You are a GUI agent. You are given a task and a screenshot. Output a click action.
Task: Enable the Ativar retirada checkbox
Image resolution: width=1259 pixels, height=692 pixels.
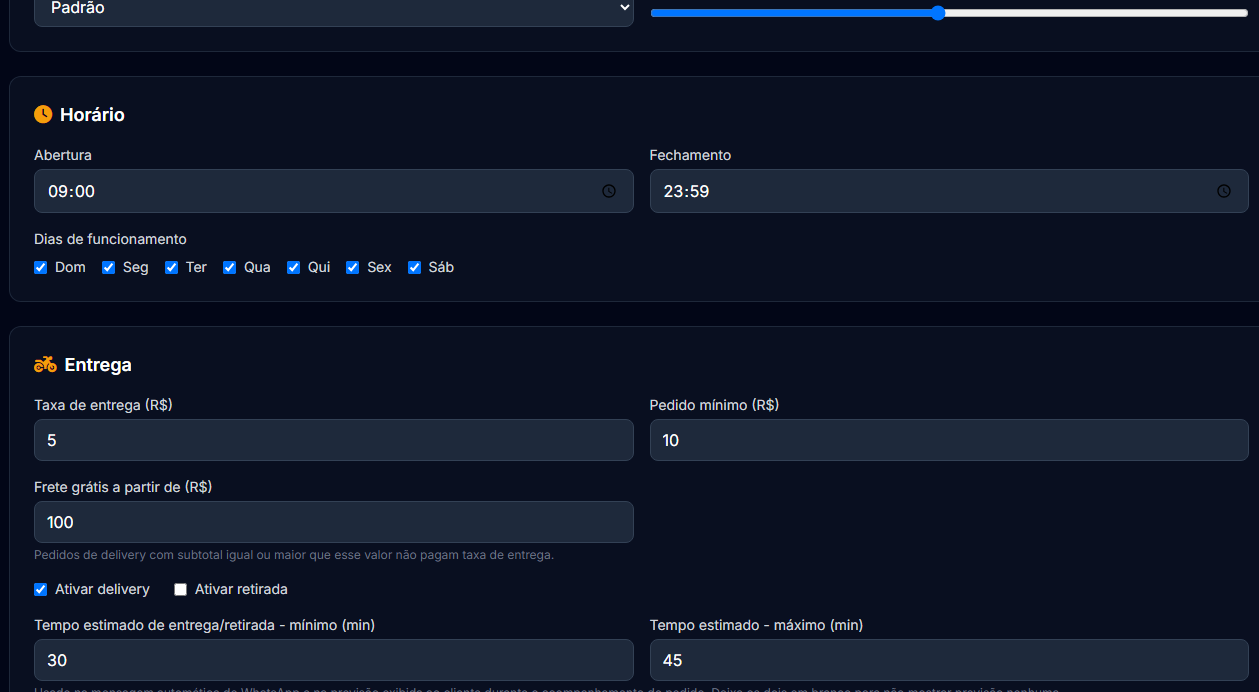[x=181, y=589]
